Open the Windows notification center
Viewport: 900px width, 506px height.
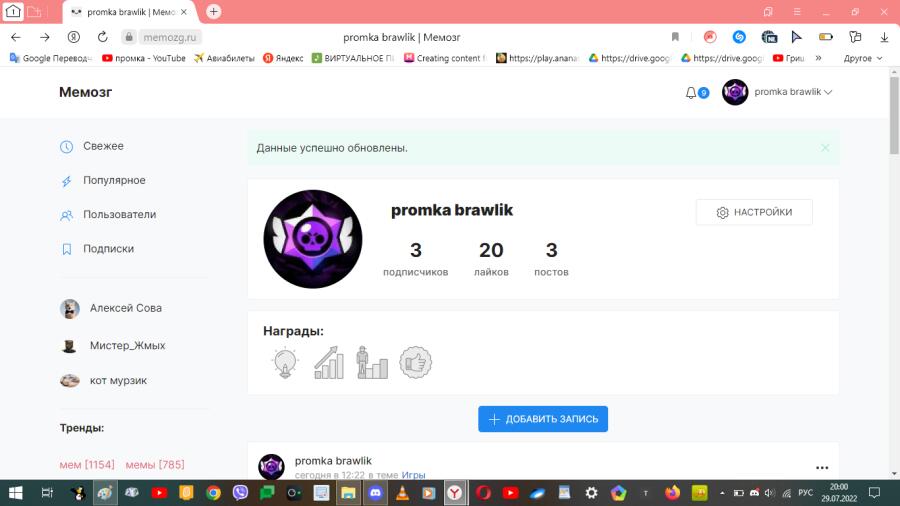point(874,493)
